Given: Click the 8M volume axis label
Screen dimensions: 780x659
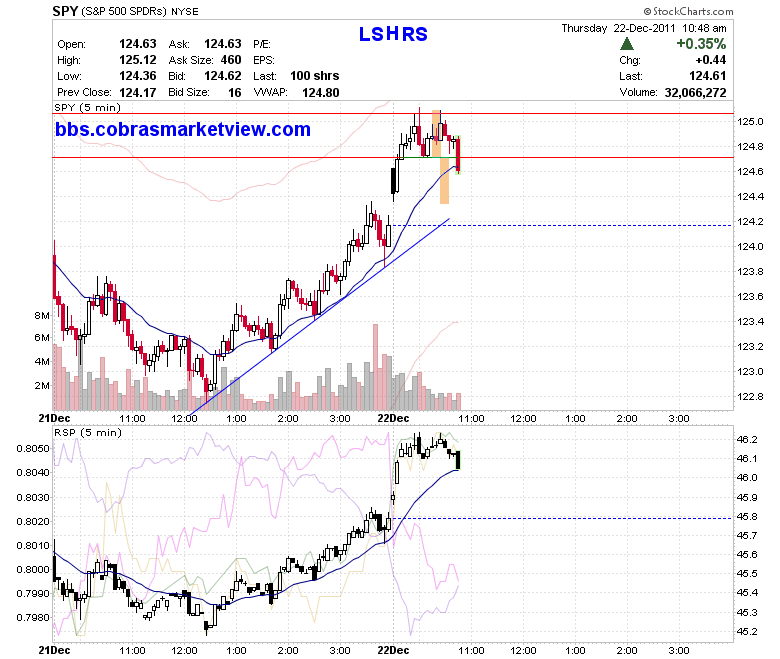Looking at the screenshot, I should point(42,316).
